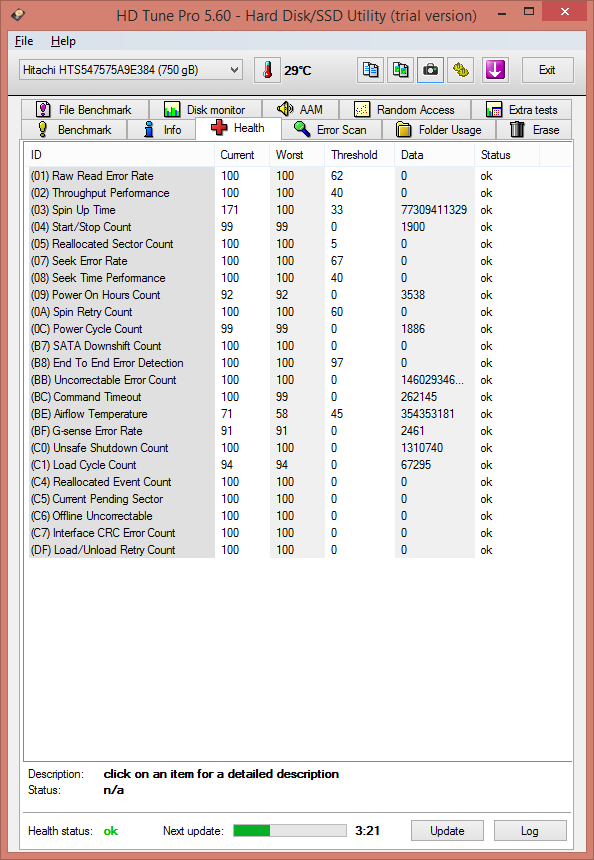Switch to the Erase tab
Viewport: 594px width, 860px height.
[x=534, y=130]
